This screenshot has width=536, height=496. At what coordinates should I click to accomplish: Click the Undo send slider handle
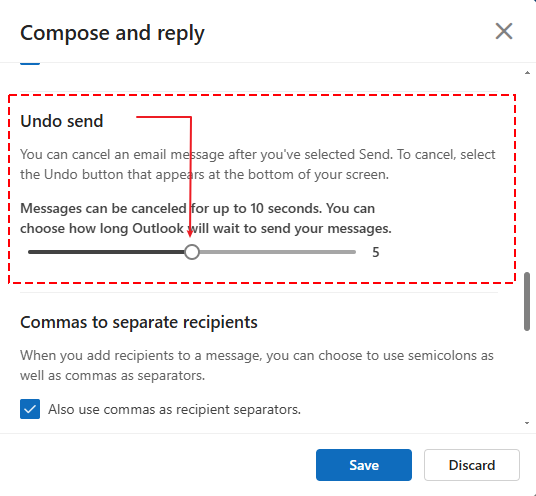click(x=192, y=252)
